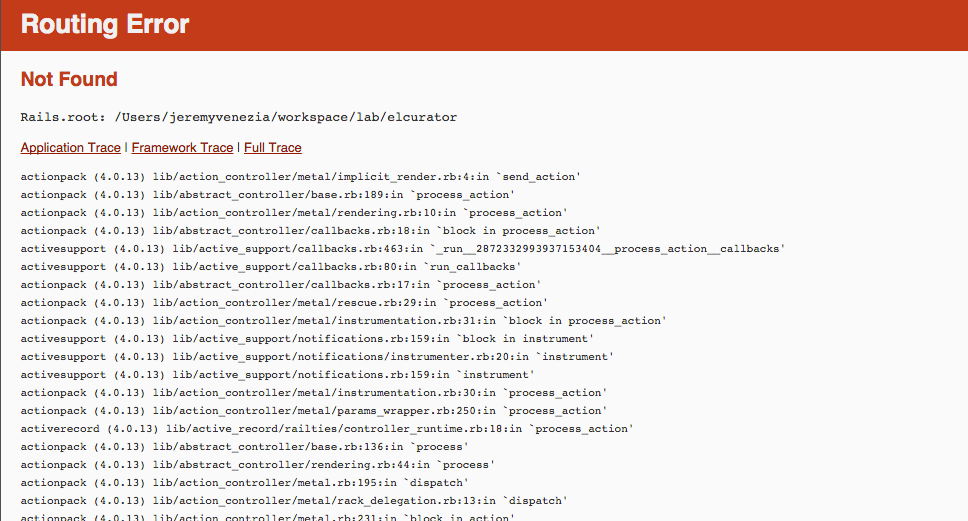Select the rack_delegation.rb:13 dispatch trace line
The image size is (968, 521).
pos(294,501)
